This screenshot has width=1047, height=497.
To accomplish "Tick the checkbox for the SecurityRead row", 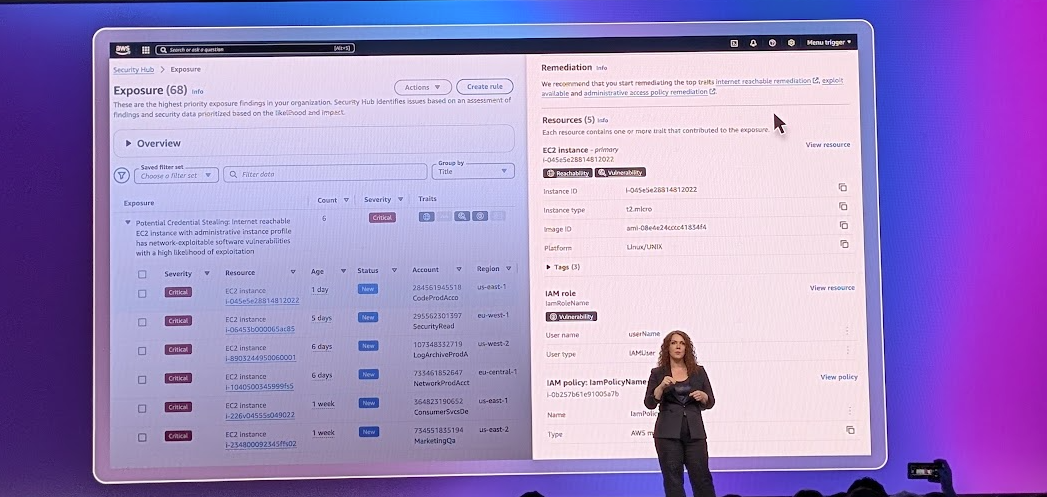I will click(142, 322).
